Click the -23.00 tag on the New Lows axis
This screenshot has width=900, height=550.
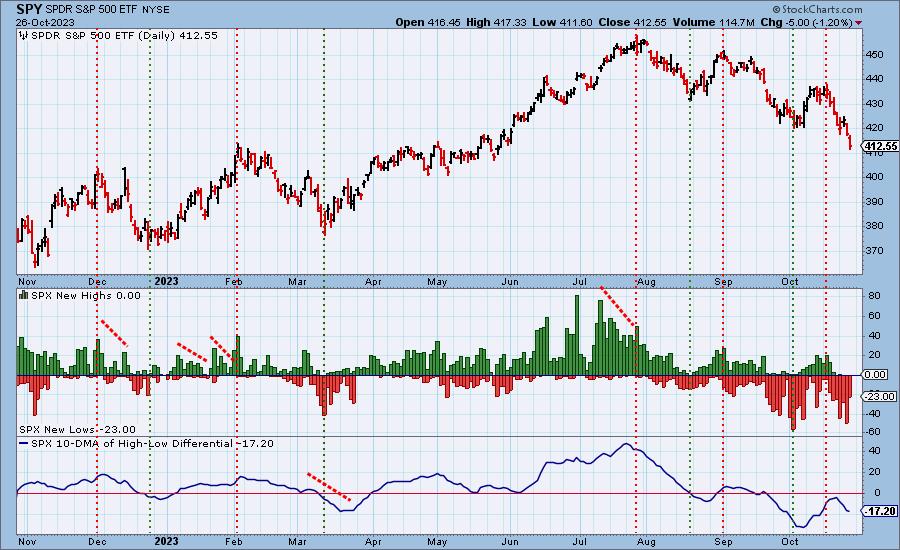tap(879, 397)
